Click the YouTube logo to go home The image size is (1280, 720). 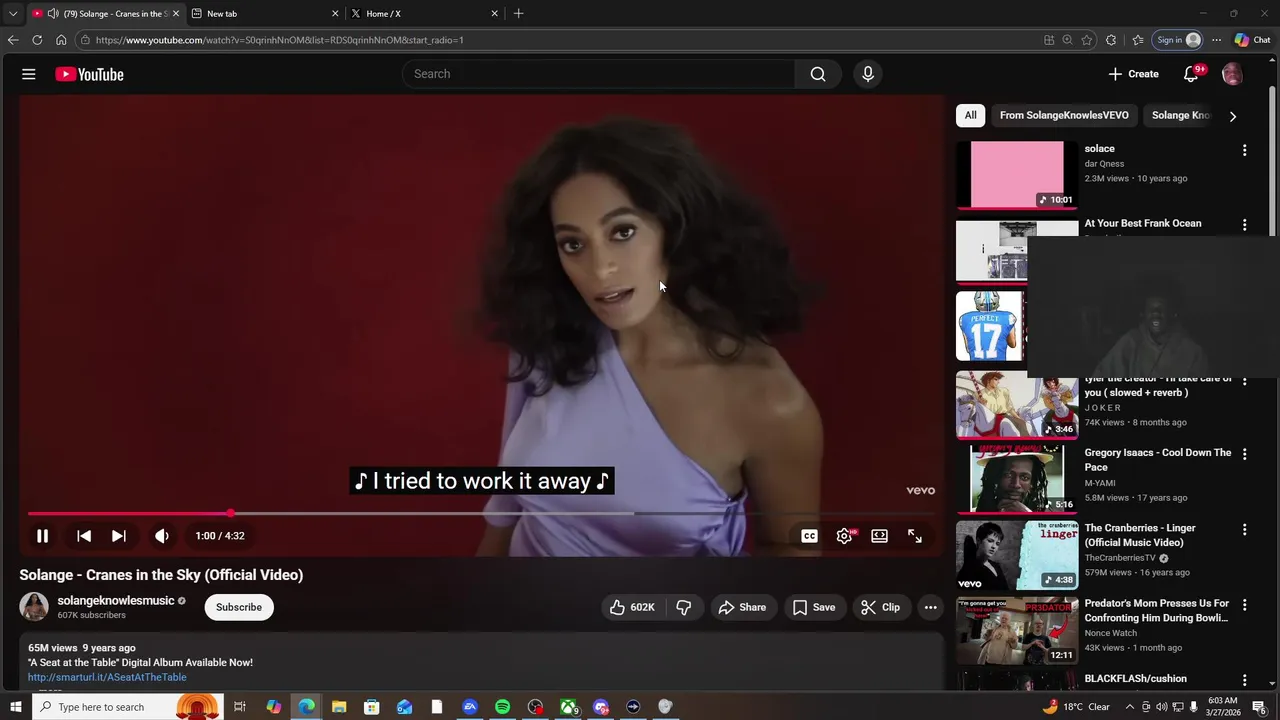(x=89, y=74)
